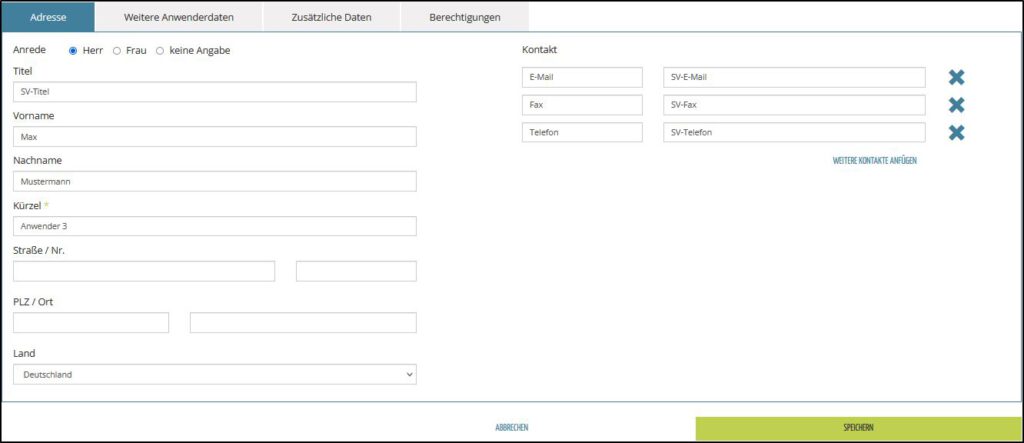
Task: Remove the Telefon contact row
Action: coord(956,133)
